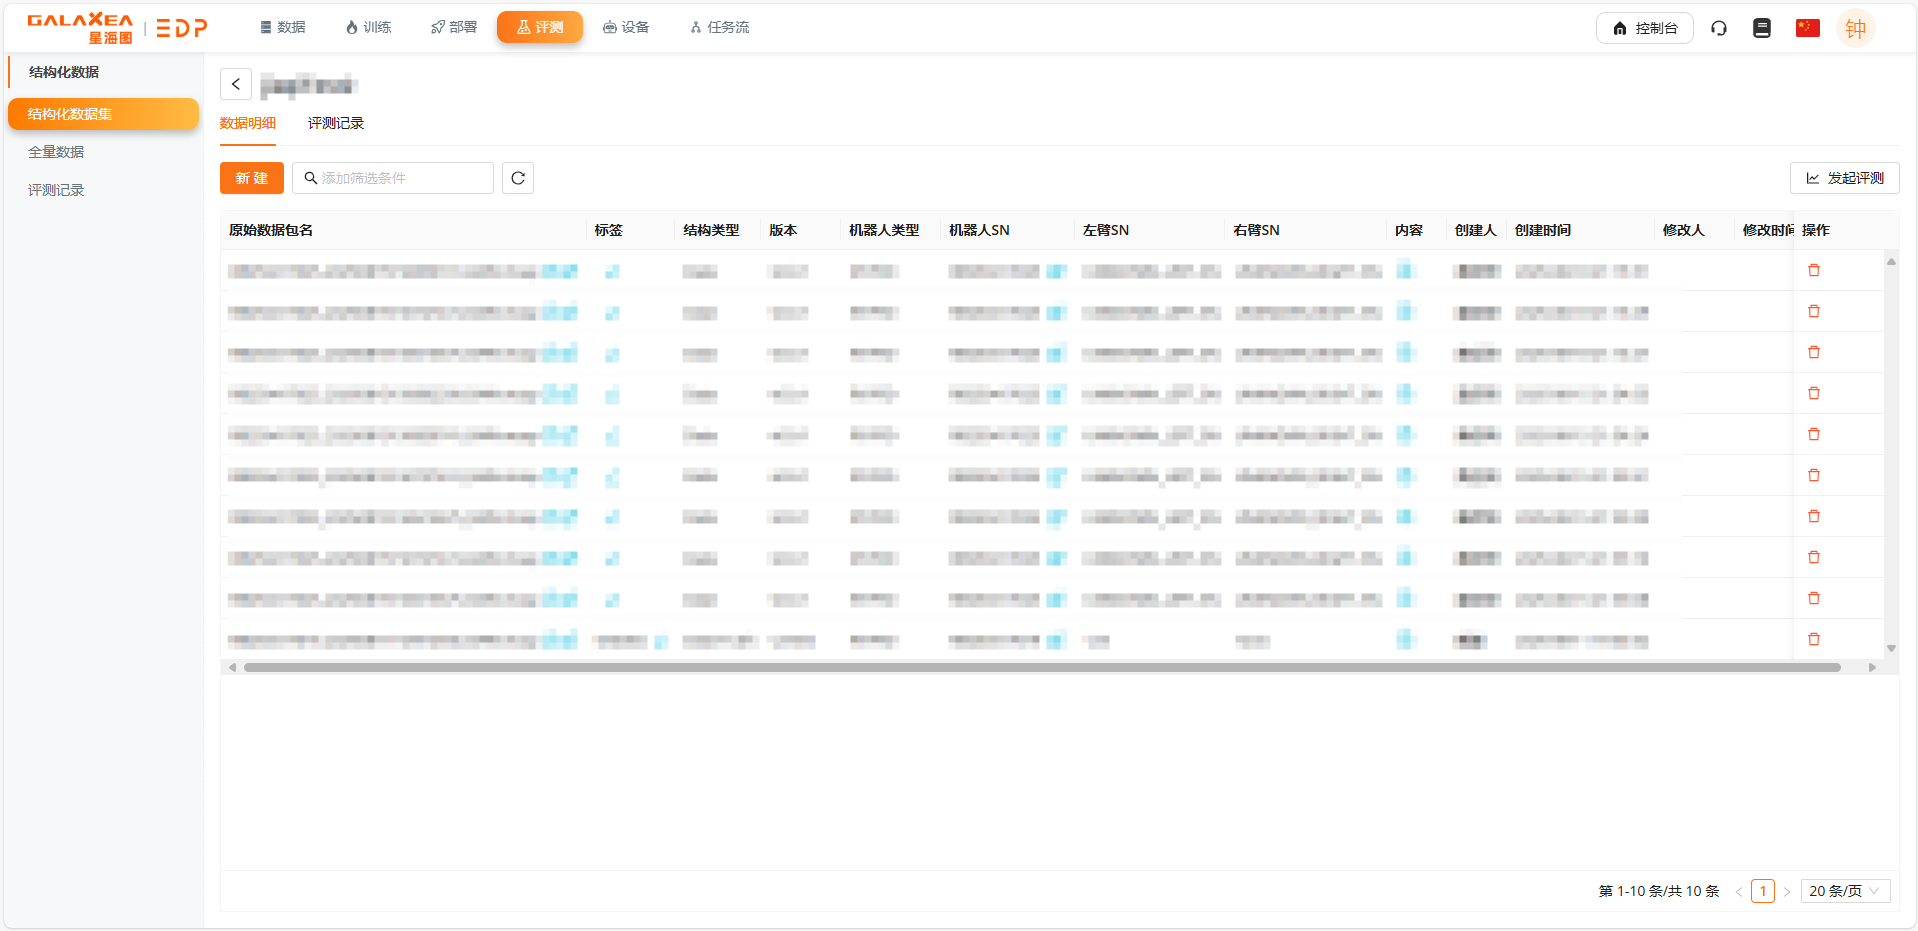Click the horizontal table scrollbar
This screenshot has width=1918, height=931.
1040,667
